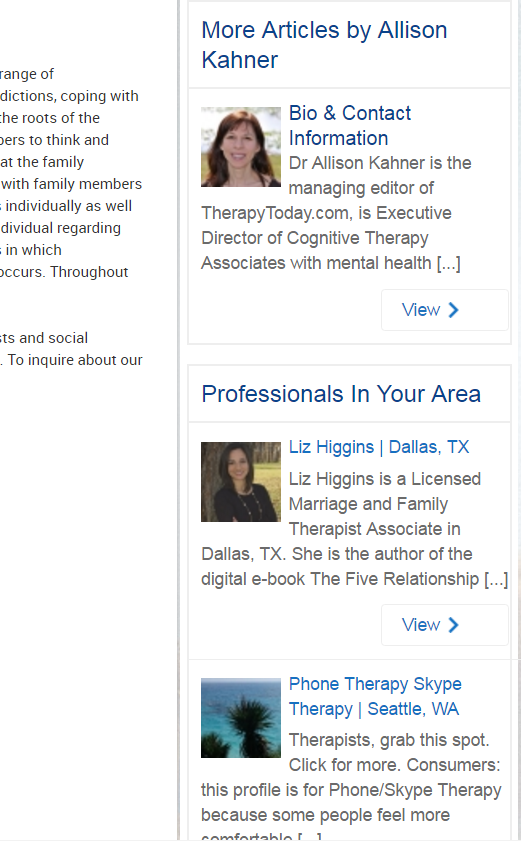Click the 'with family members' article line
Viewport: 521px width, 841px height.
coord(71,184)
